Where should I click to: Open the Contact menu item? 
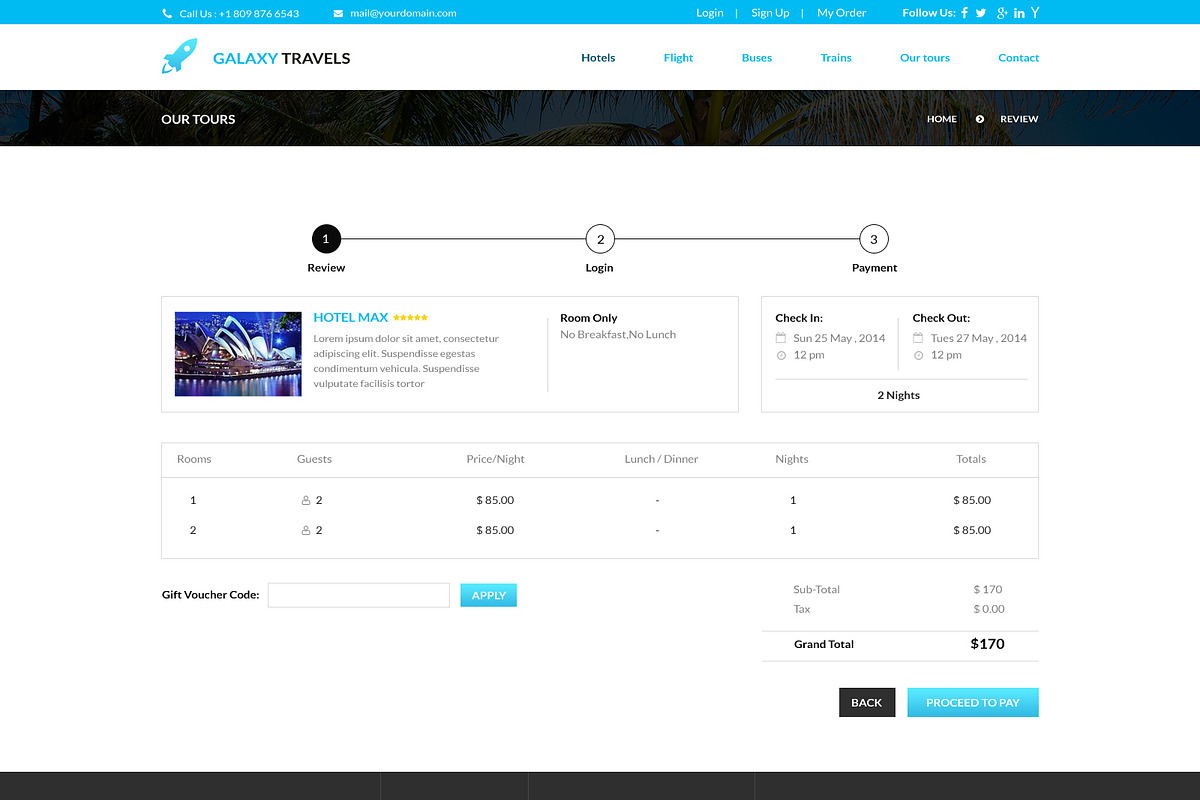[x=1019, y=58]
